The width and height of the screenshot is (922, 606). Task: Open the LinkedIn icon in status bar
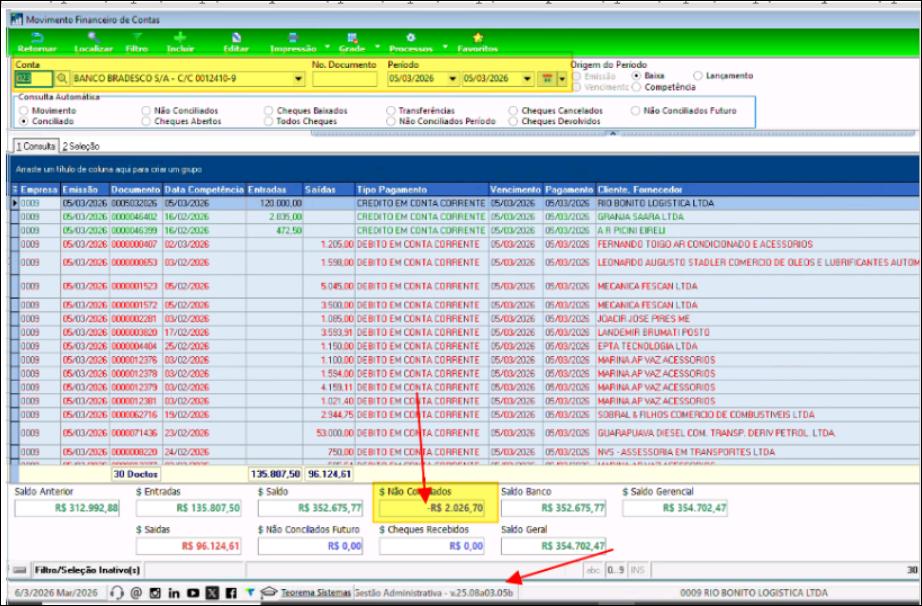pos(174,593)
